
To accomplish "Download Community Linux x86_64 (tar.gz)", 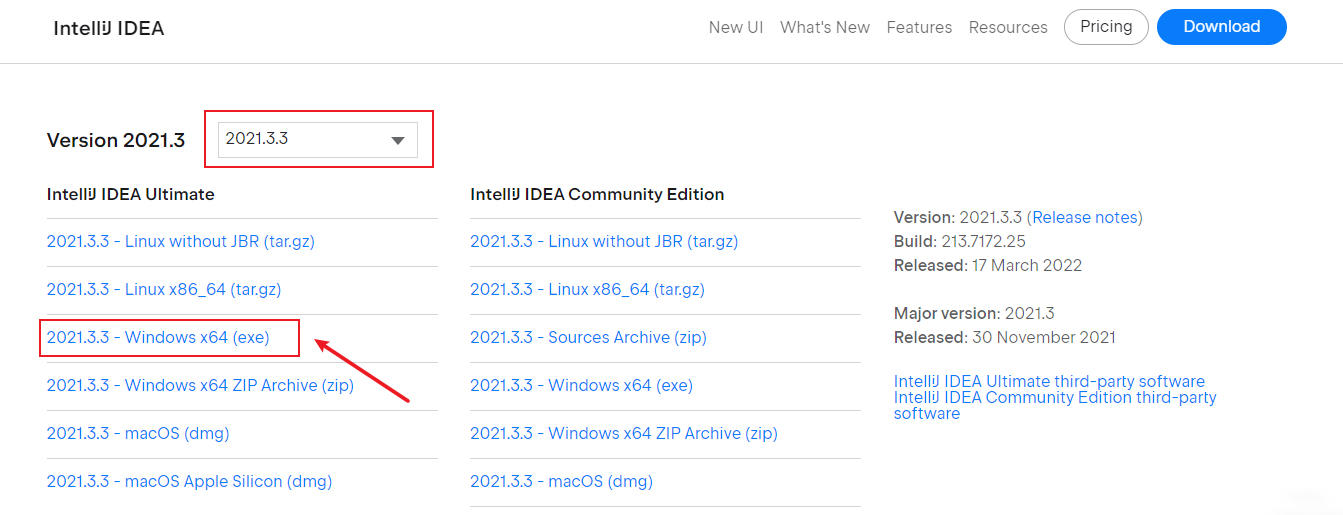I will (x=587, y=290).
